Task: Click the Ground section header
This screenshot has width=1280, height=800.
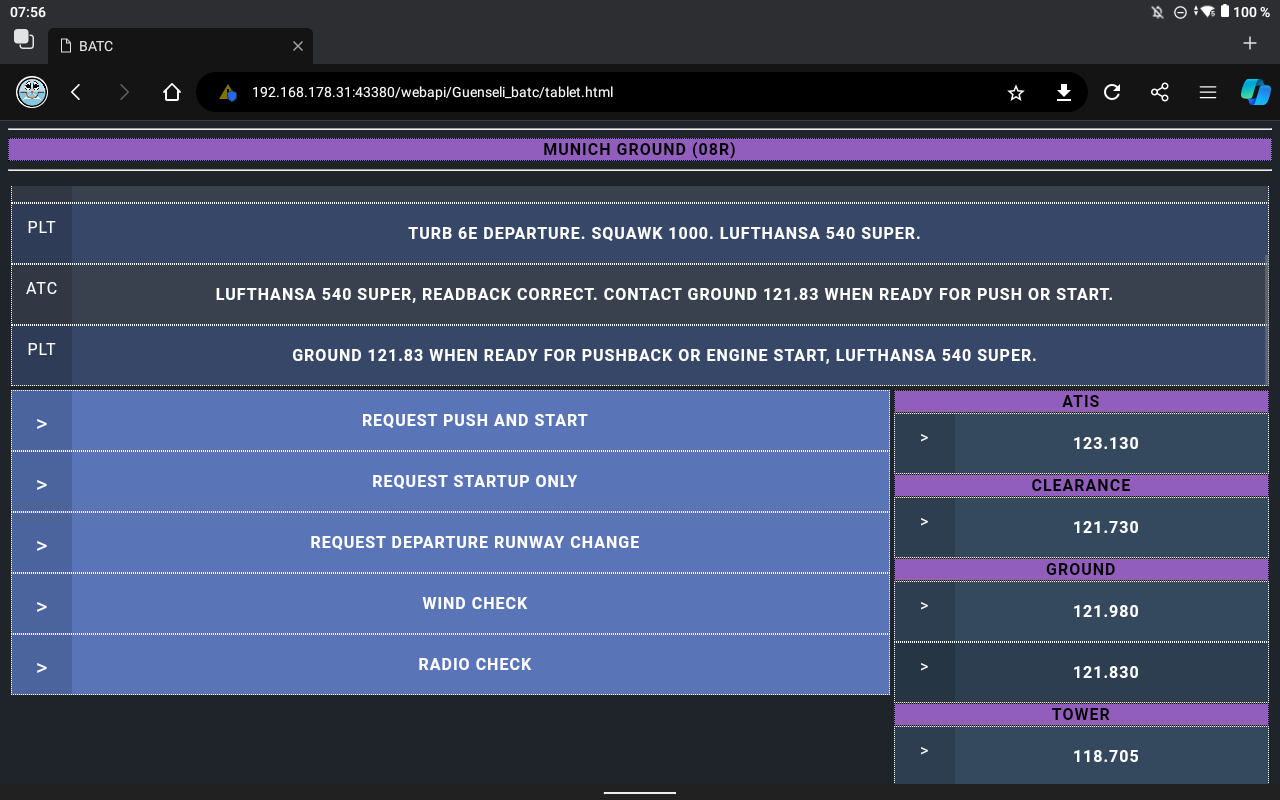Action: [x=1081, y=570]
